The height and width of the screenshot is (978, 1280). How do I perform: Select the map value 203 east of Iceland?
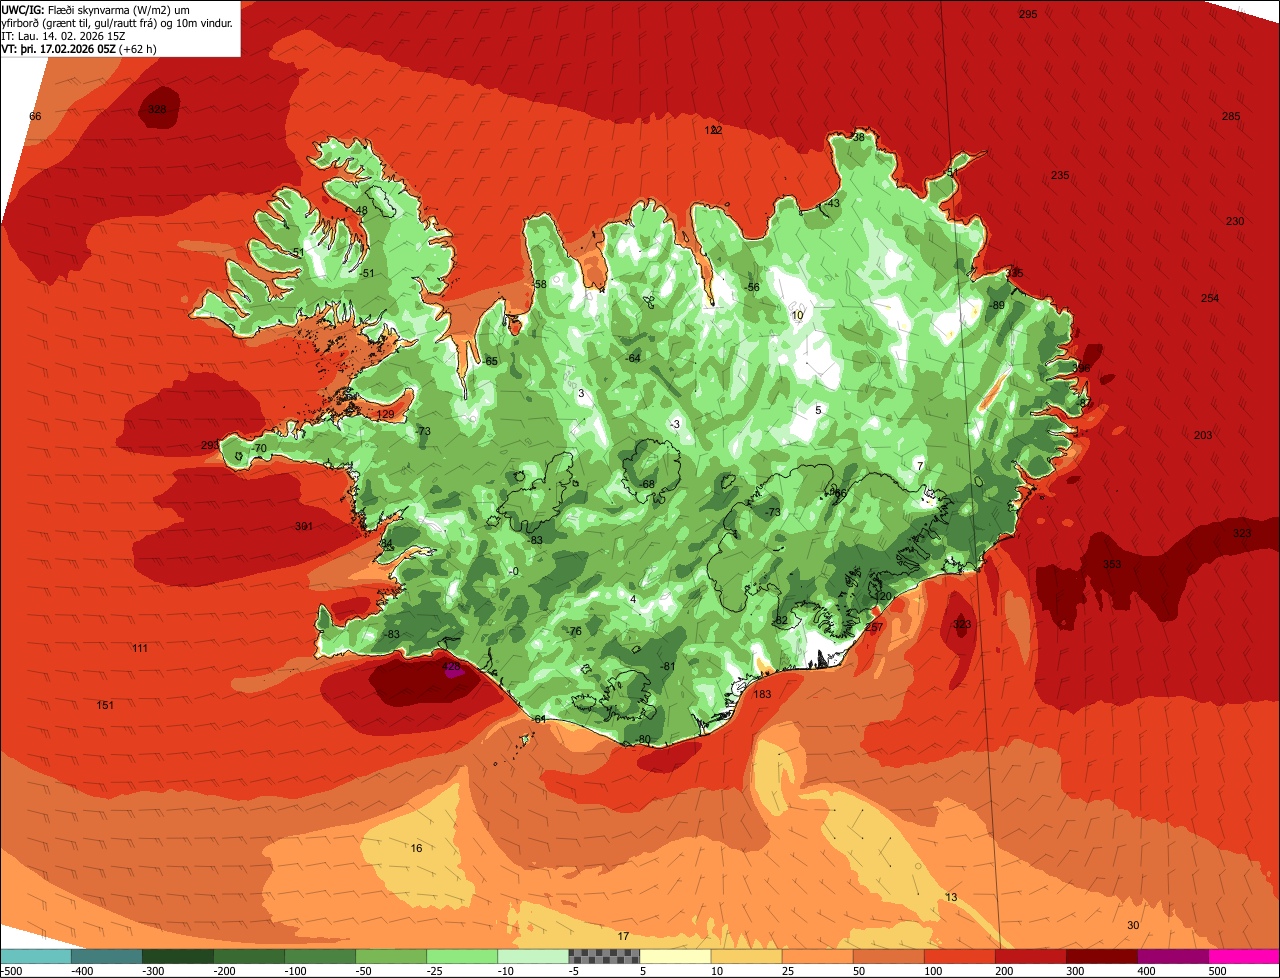click(x=1203, y=436)
